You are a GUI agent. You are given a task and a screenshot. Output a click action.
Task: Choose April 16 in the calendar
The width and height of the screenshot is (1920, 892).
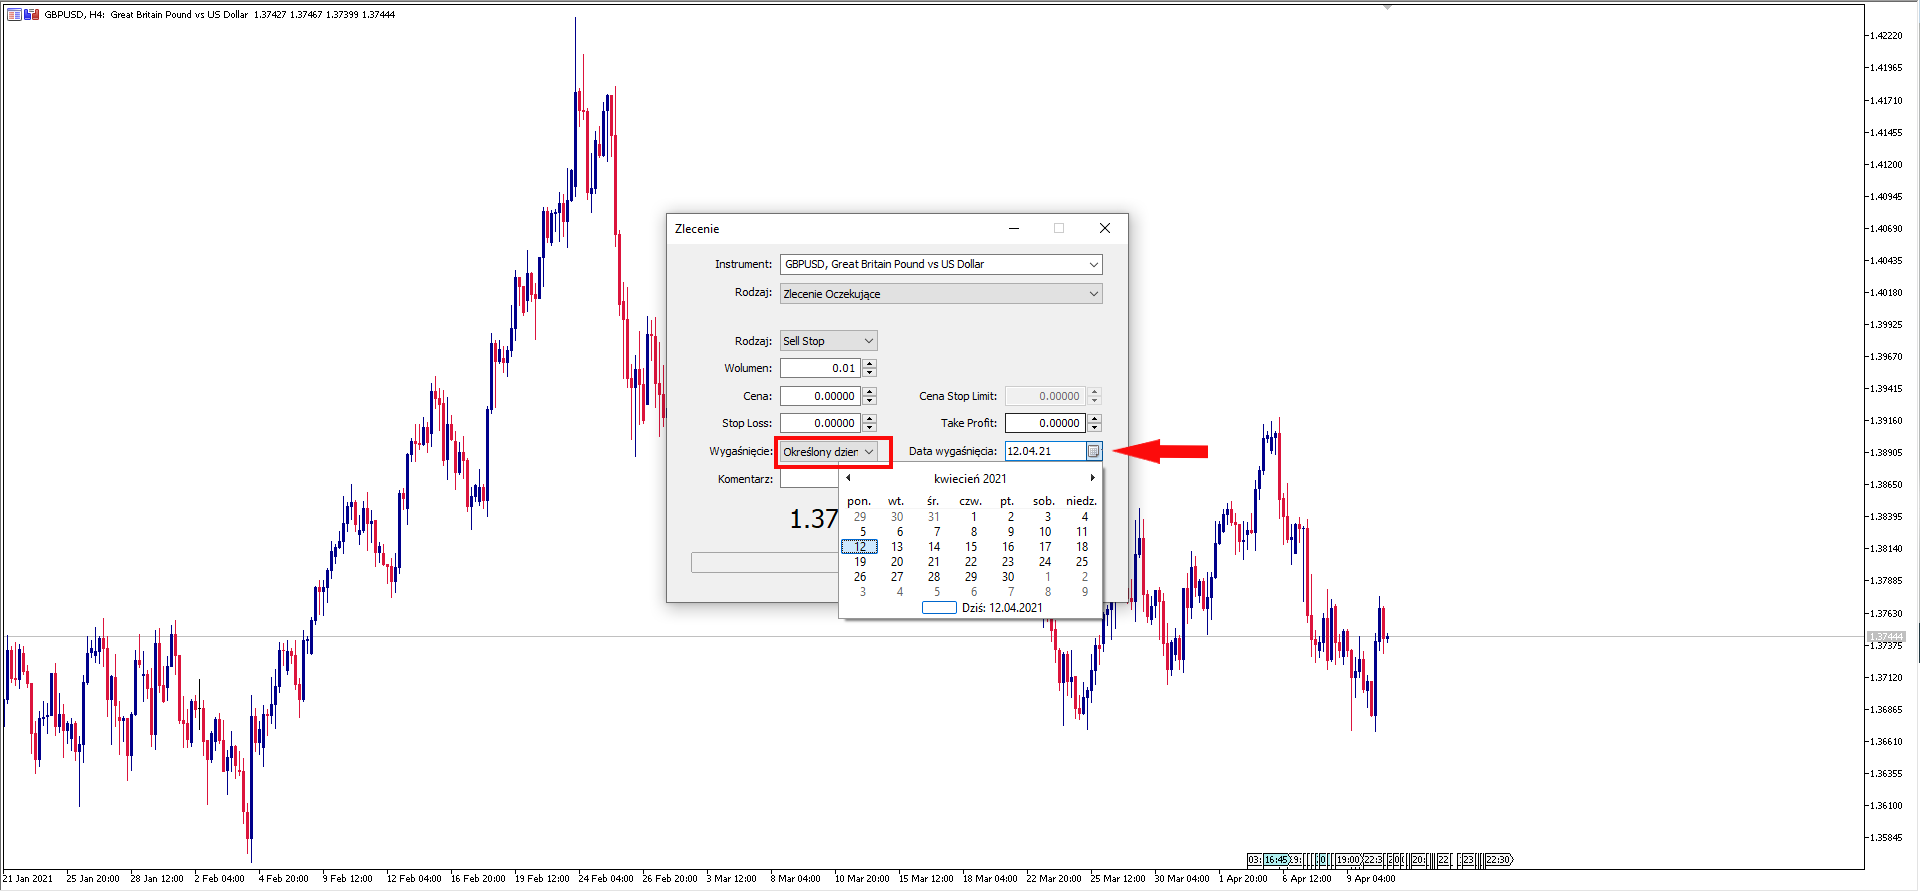pyautogui.click(x=1008, y=547)
